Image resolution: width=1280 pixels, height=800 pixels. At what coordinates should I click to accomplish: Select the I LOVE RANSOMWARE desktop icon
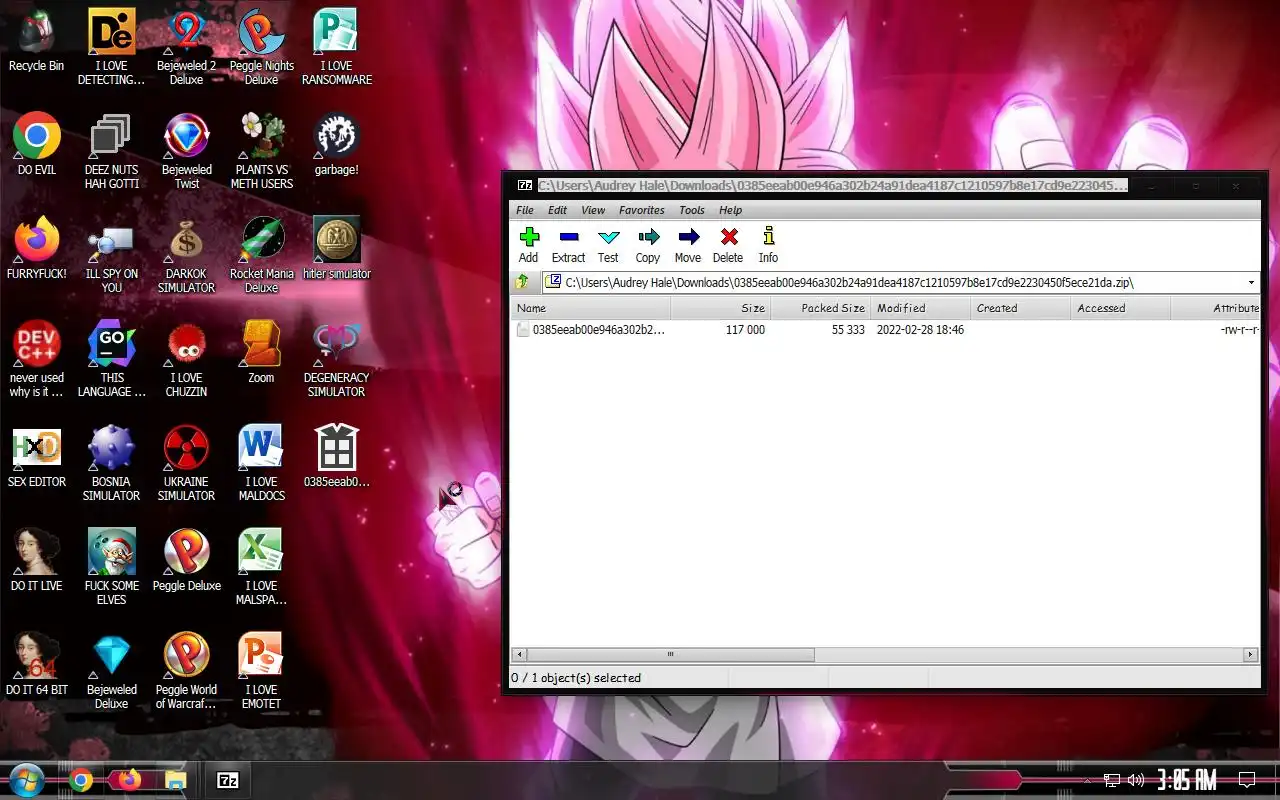pos(336,47)
